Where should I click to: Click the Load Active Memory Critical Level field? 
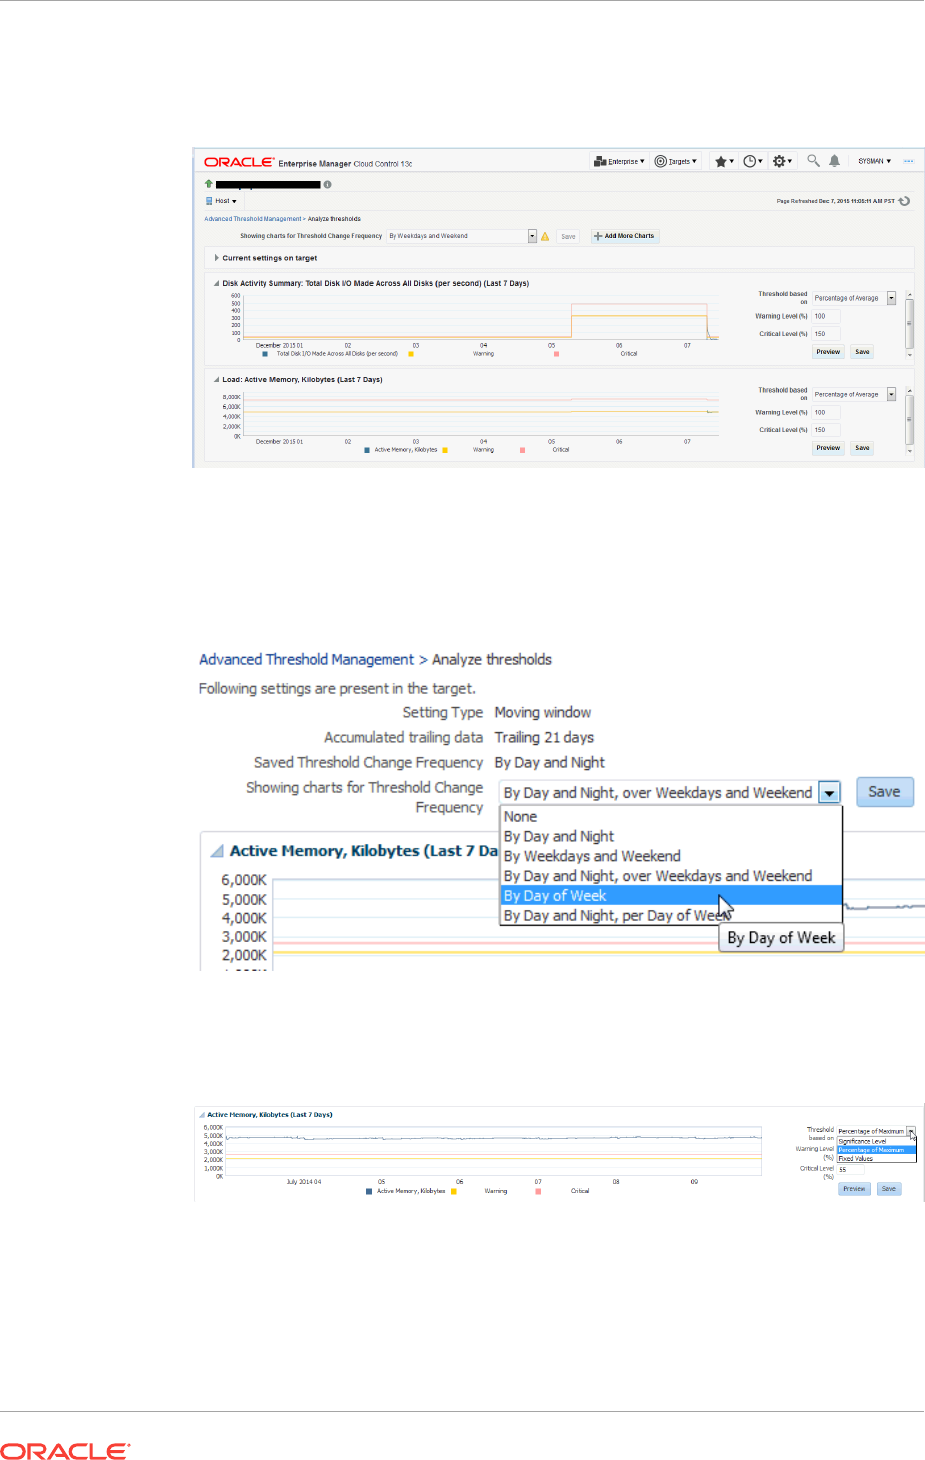coord(826,430)
